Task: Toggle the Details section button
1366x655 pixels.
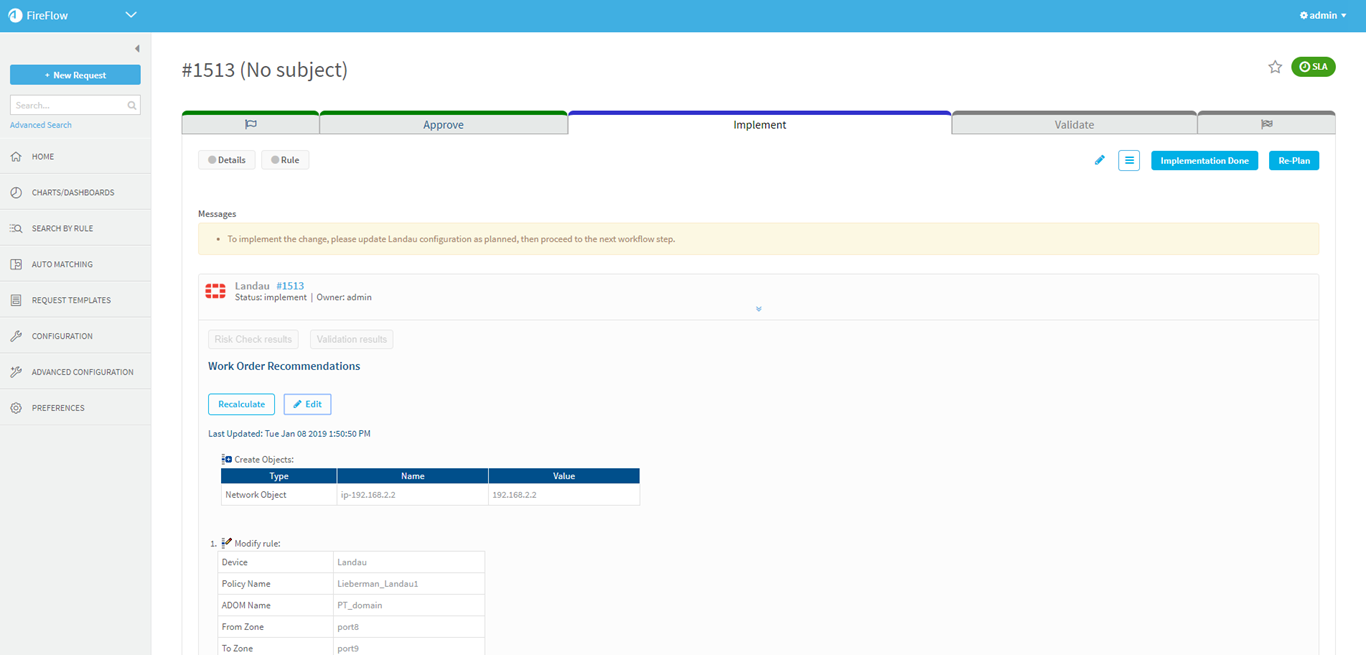Action: (226, 160)
